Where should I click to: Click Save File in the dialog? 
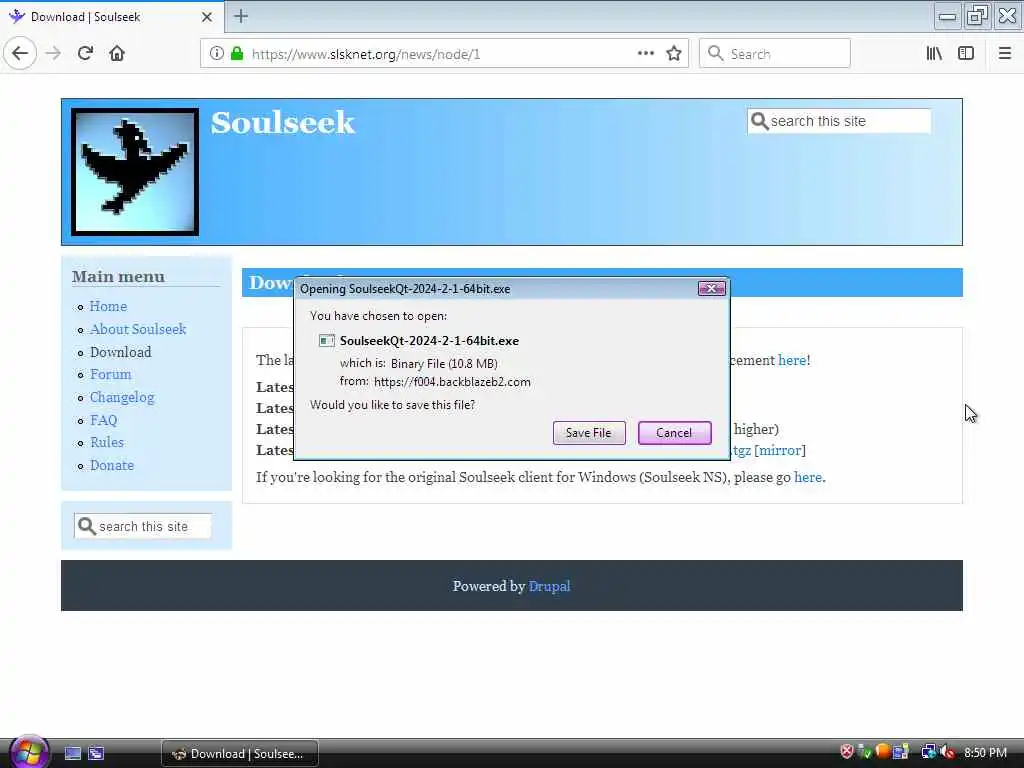point(588,433)
